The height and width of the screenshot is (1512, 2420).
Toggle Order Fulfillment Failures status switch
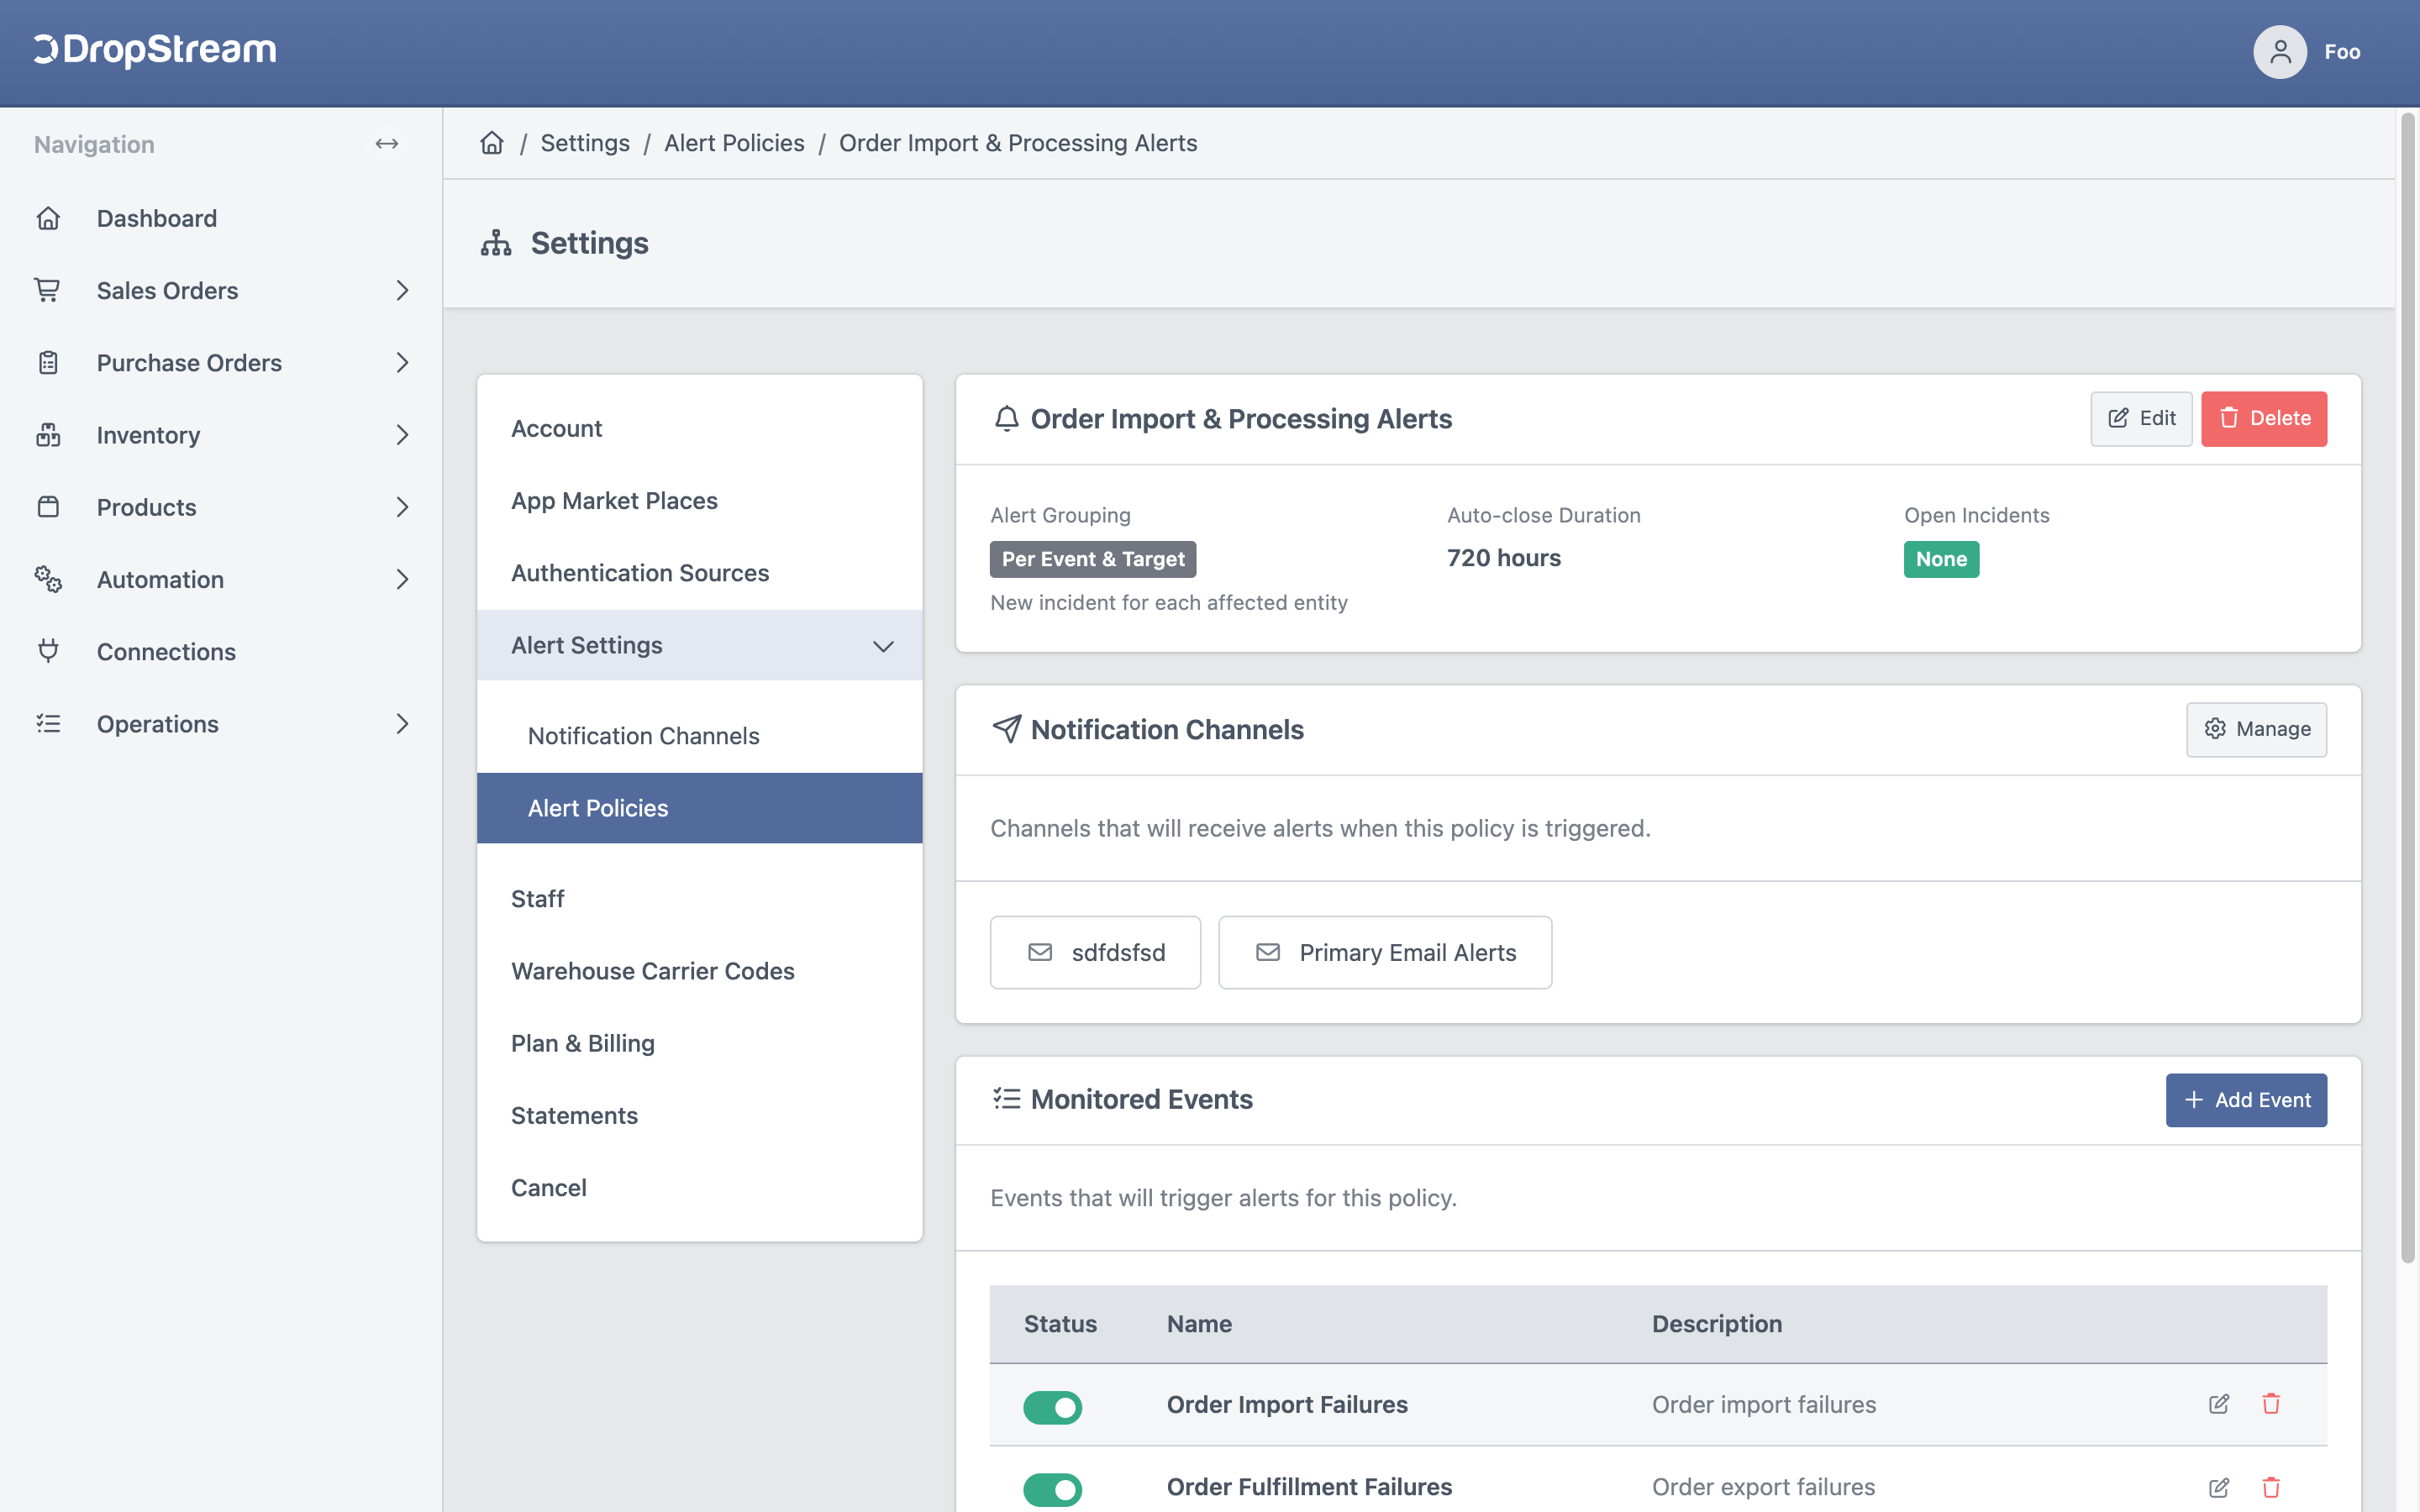(x=1052, y=1489)
